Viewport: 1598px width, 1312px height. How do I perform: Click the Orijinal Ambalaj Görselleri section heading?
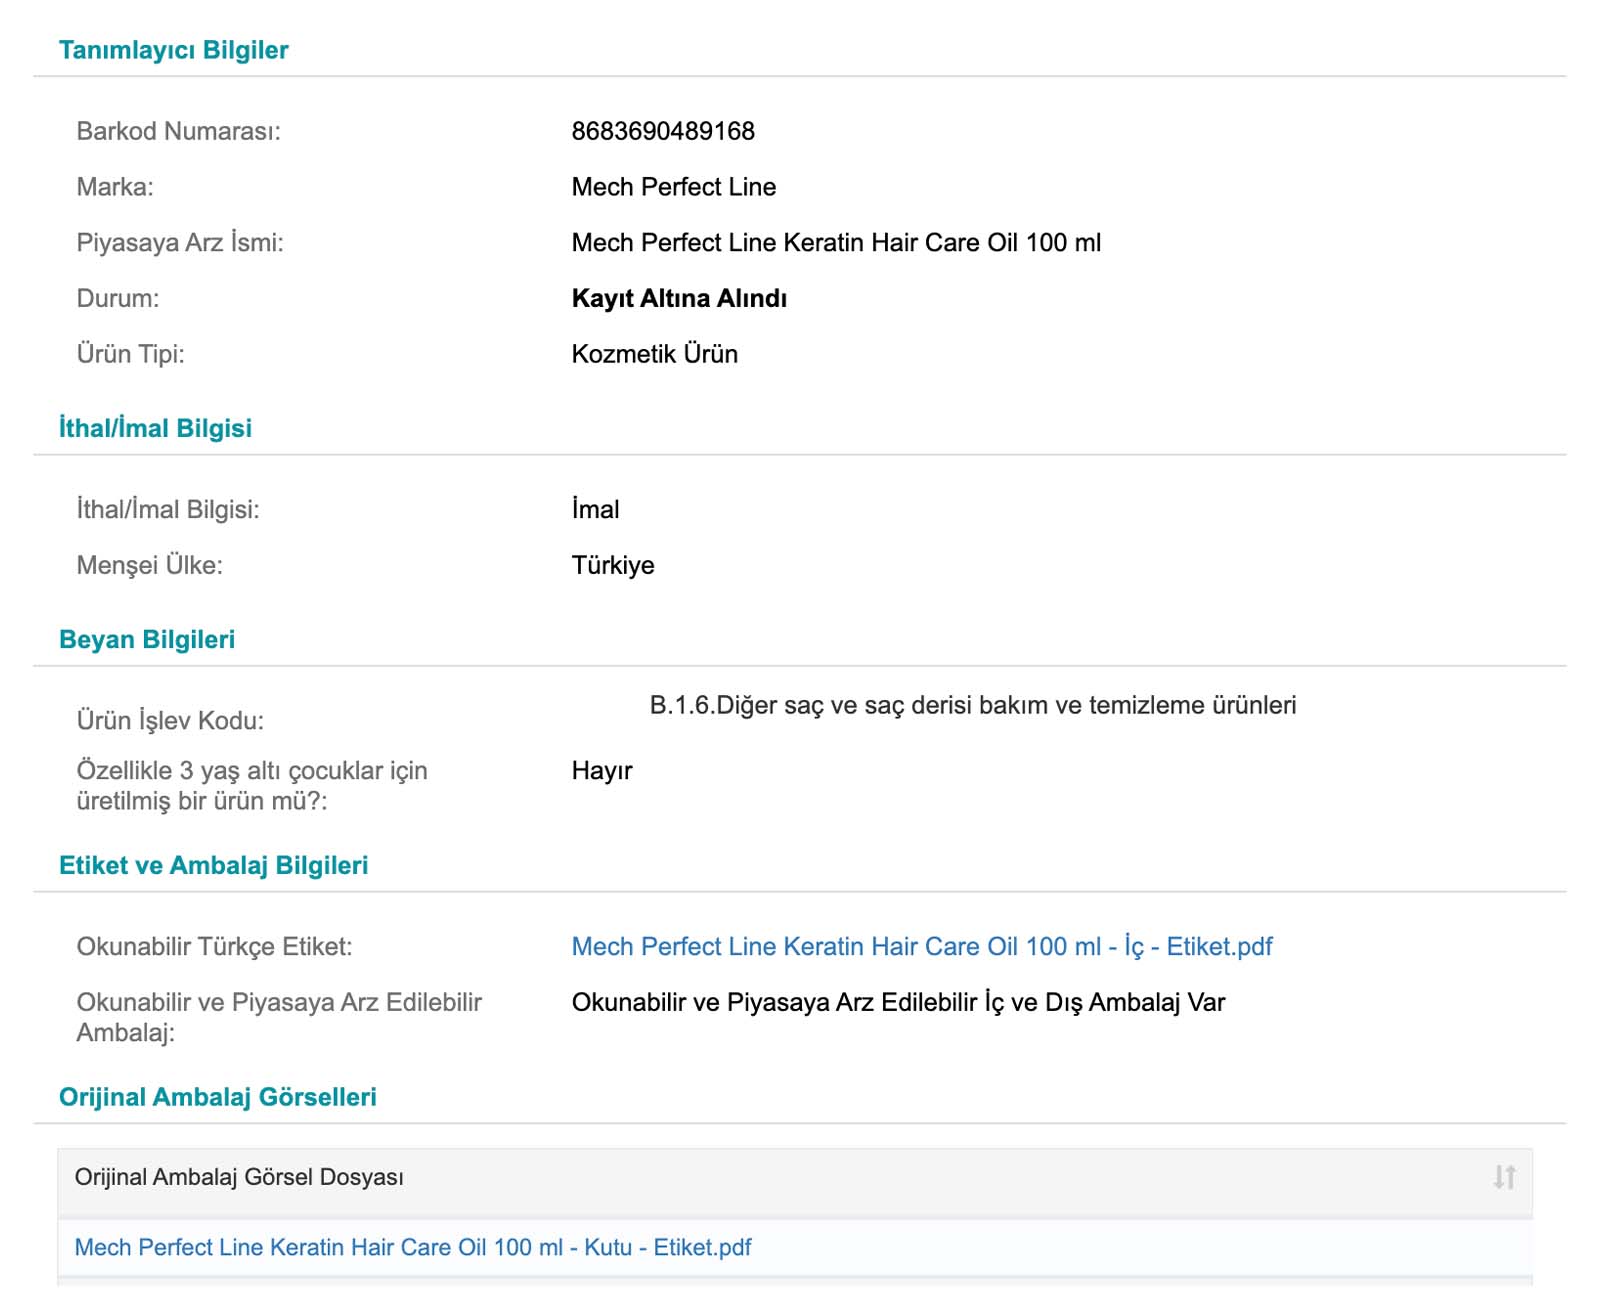click(217, 1097)
